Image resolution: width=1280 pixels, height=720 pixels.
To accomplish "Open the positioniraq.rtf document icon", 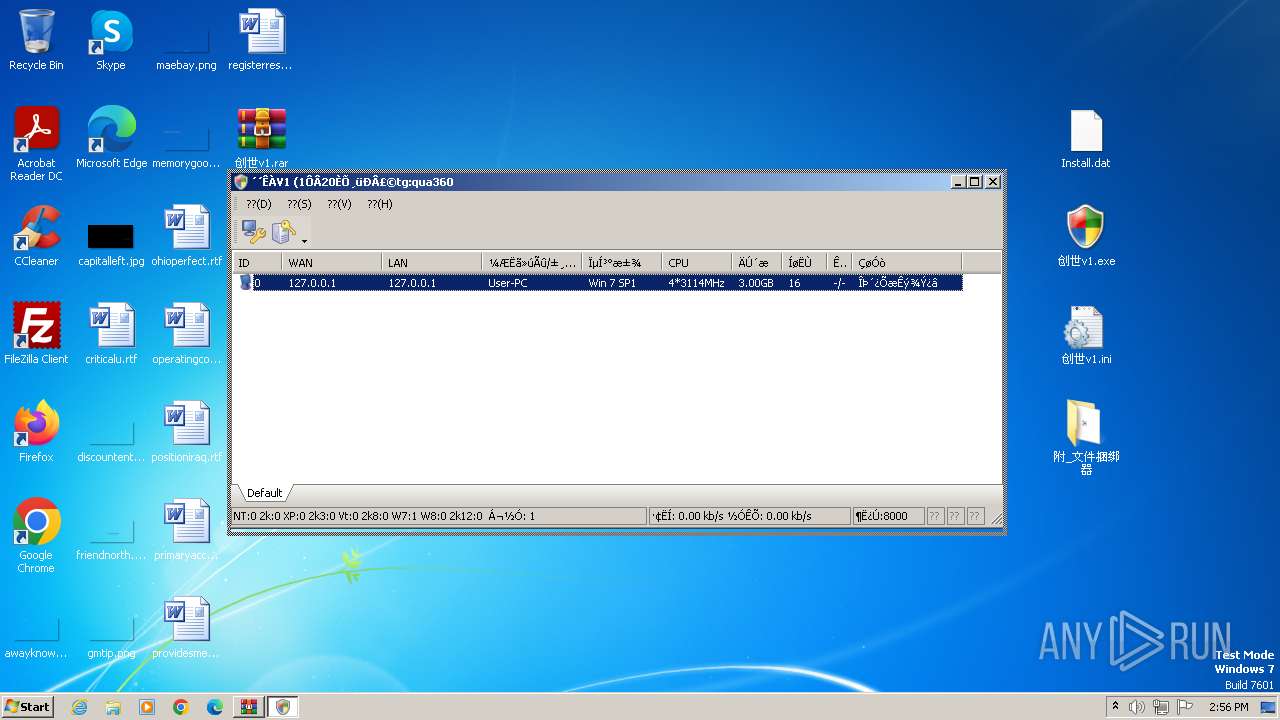I will pyautogui.click(x=186, y=432).
